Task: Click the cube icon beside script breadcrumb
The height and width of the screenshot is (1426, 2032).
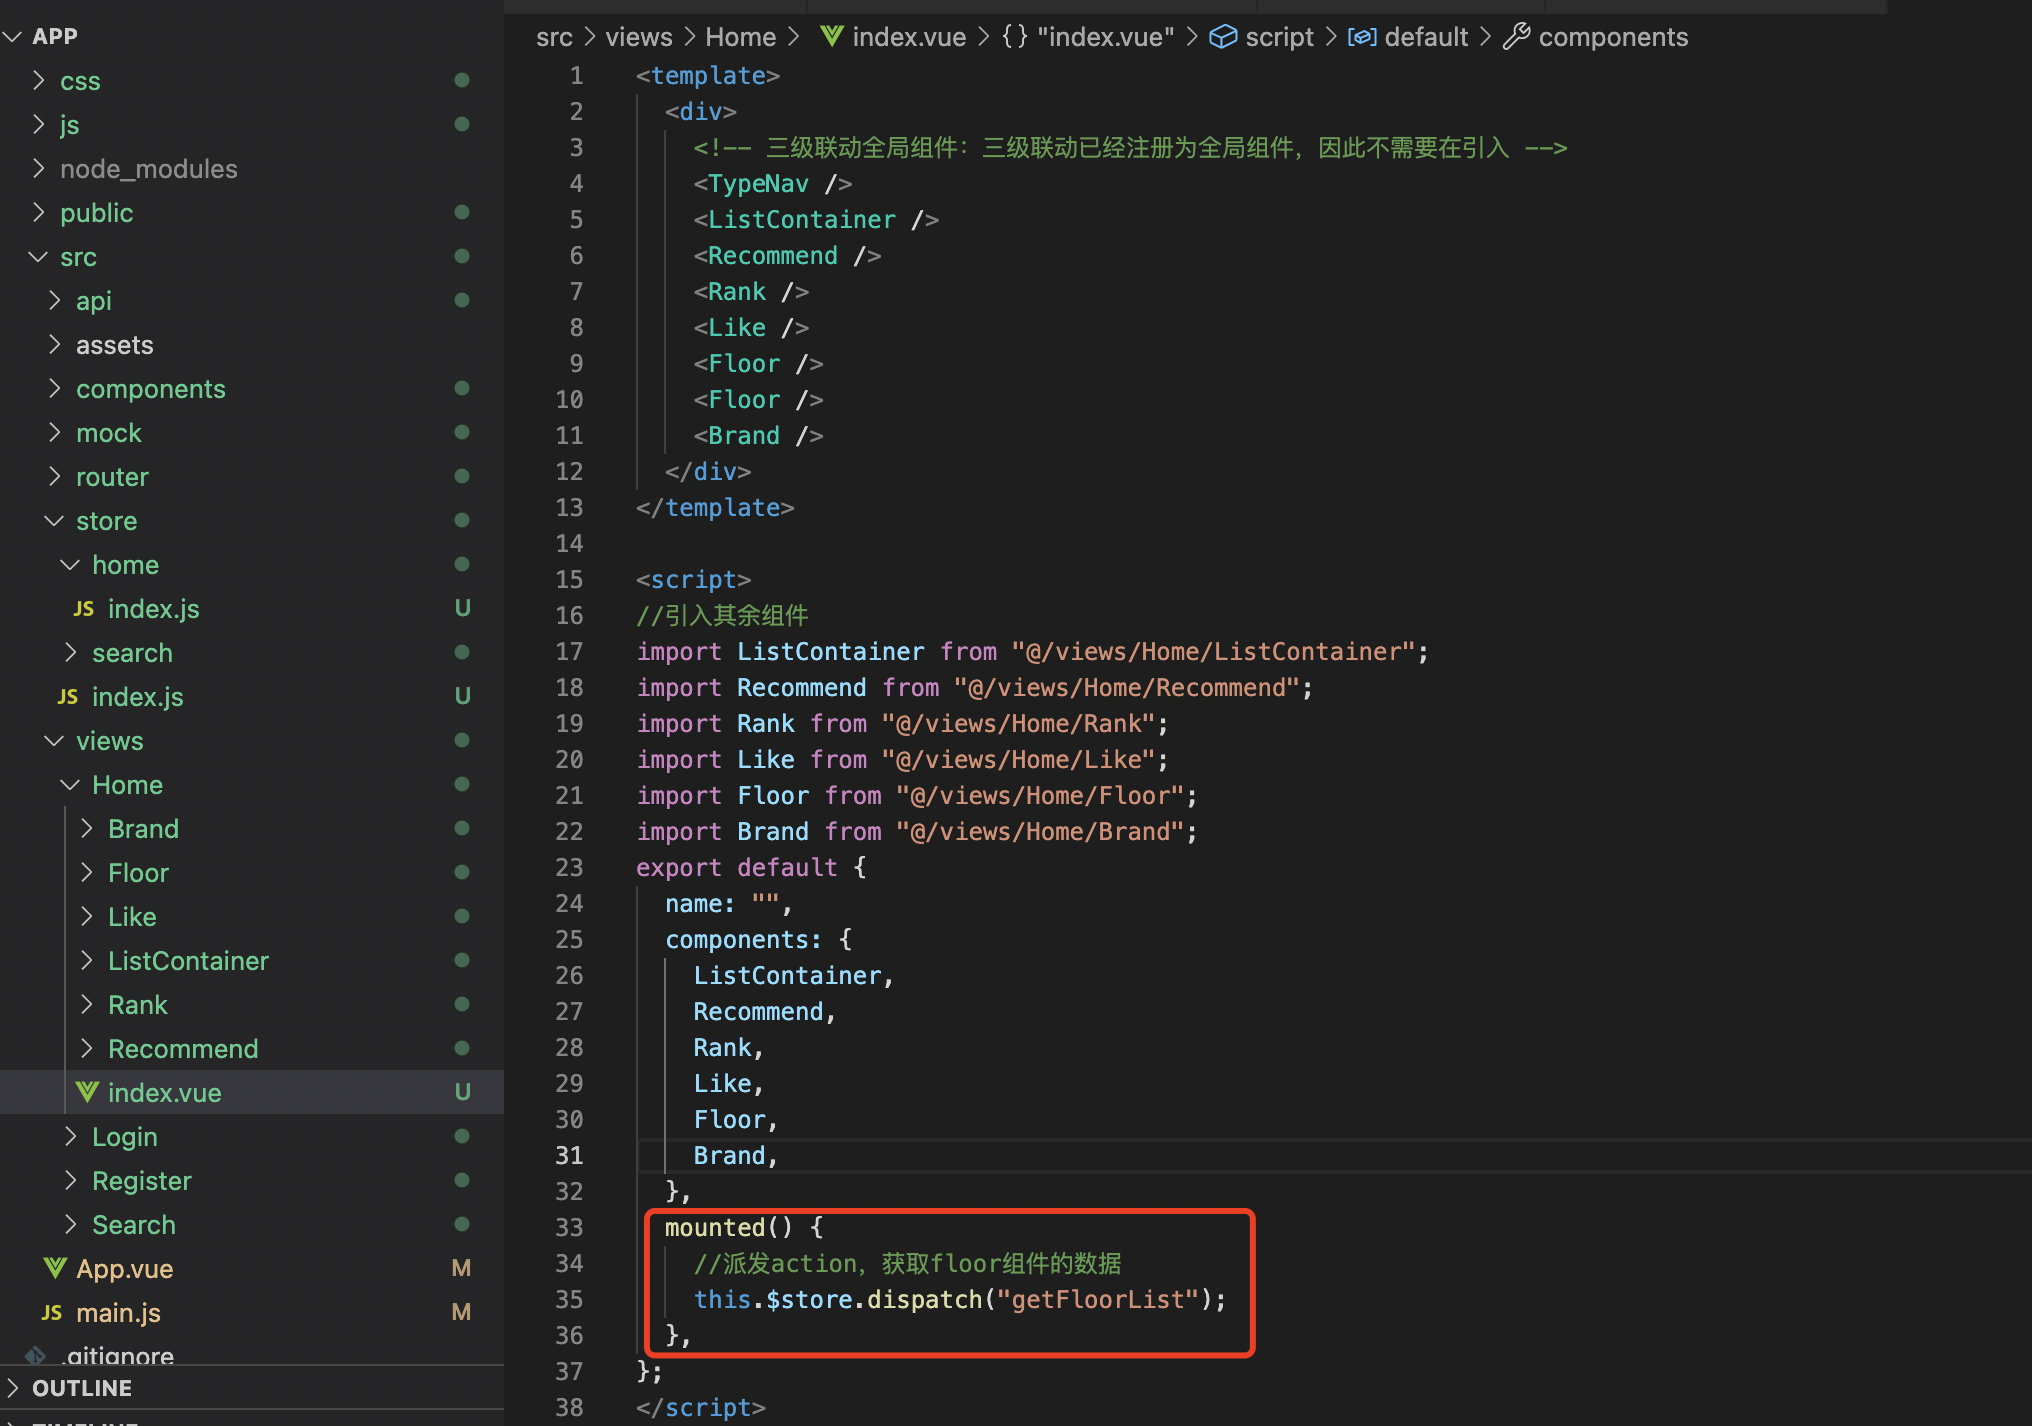Action: point(1222,37)
